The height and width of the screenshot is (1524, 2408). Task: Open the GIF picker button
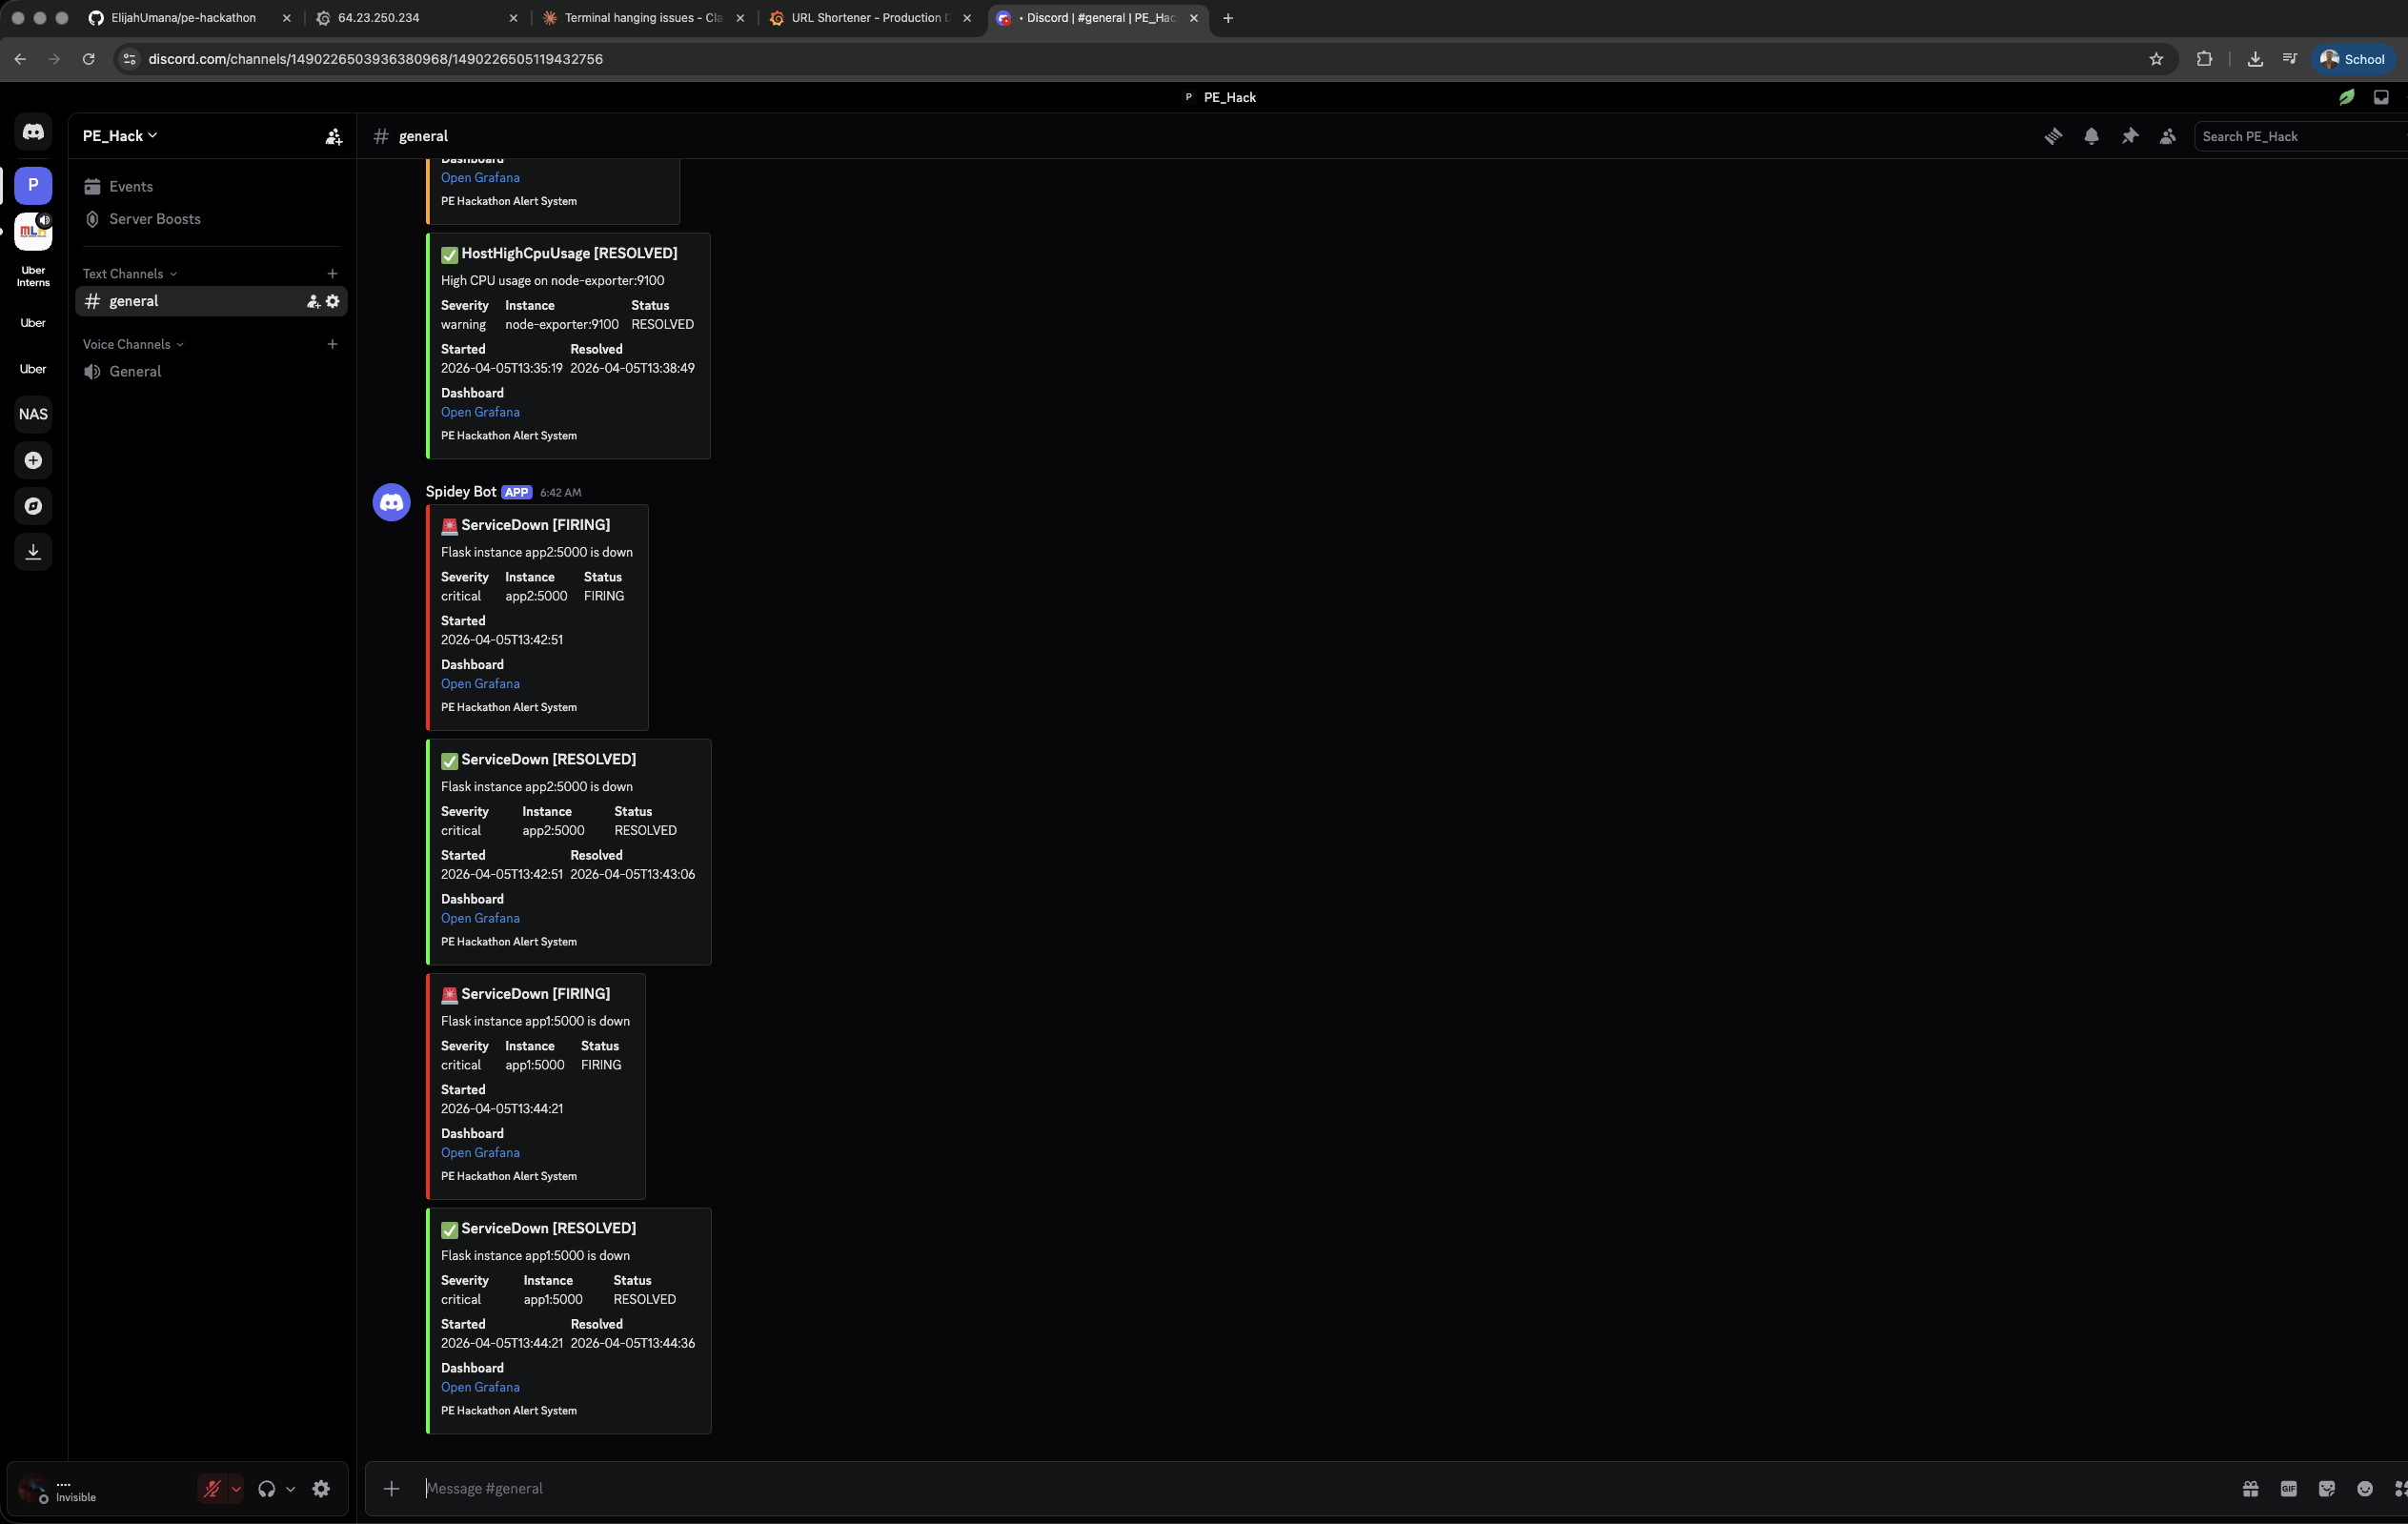(x=2288, y=1488)
